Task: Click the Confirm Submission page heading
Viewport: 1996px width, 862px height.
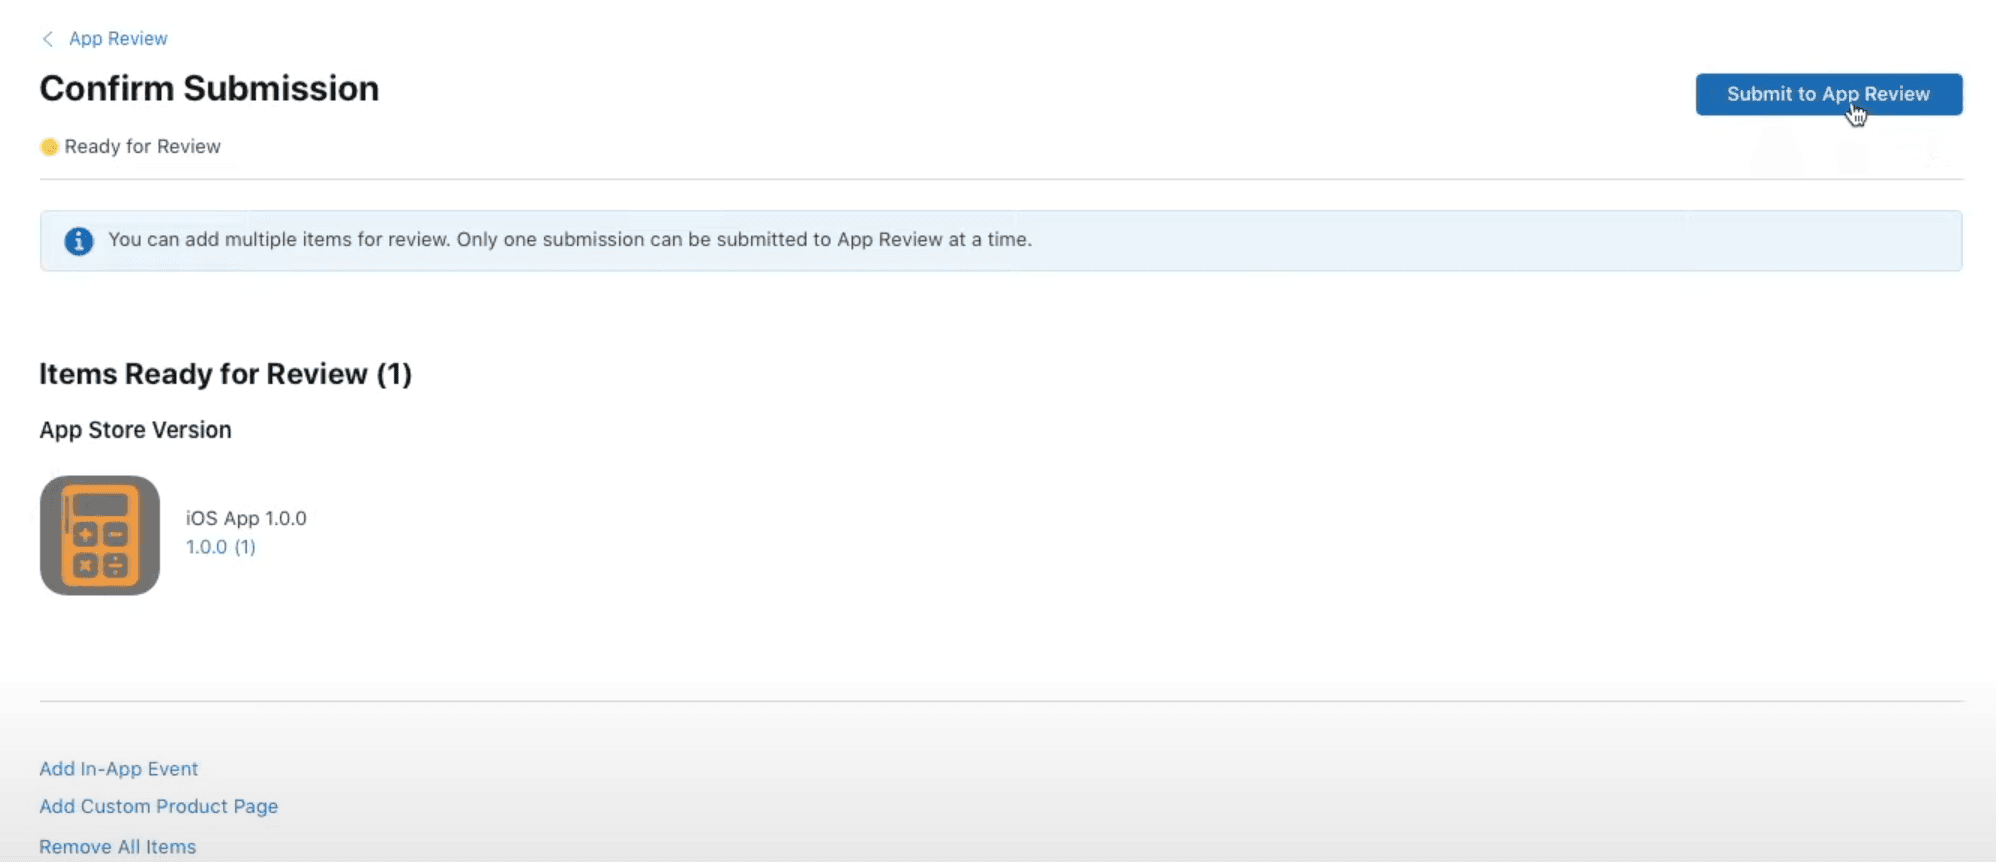Action: pyautogui.click(x=209, y=89)
